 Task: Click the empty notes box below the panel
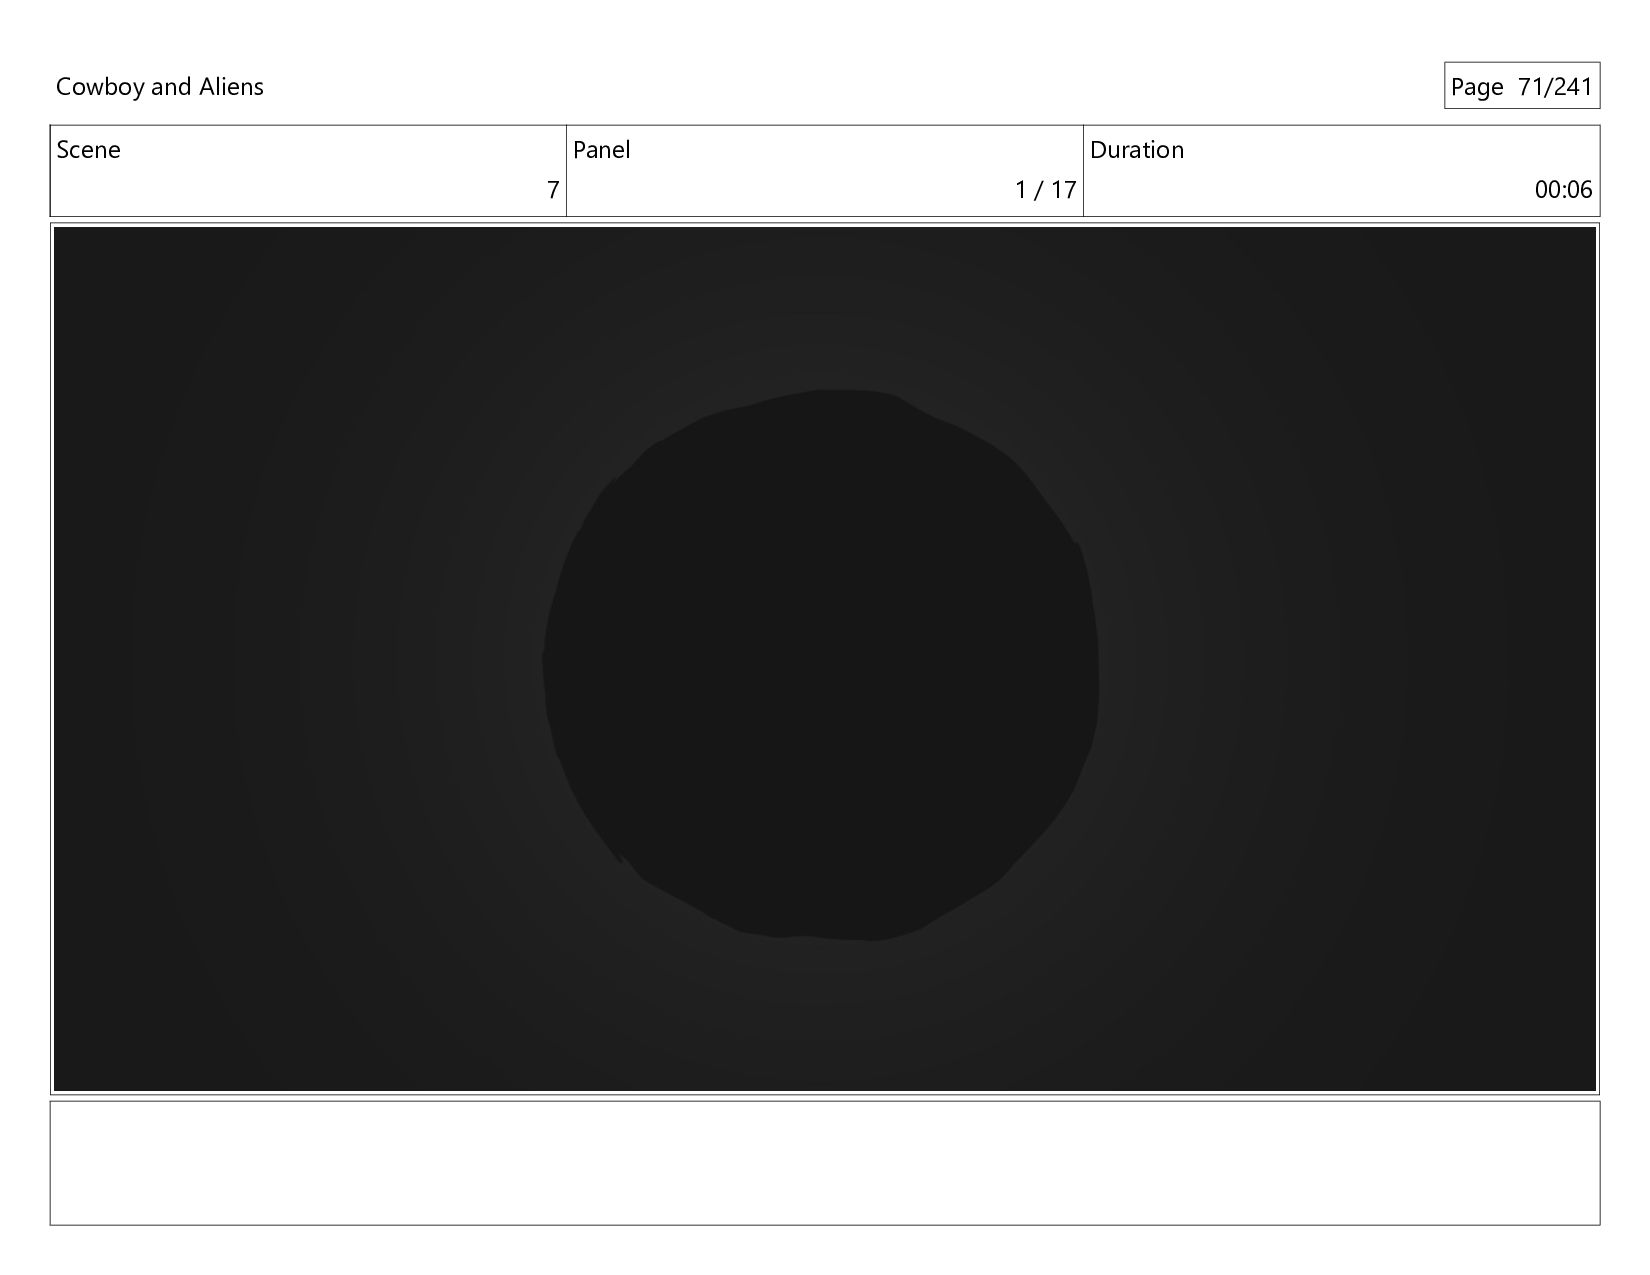825,1163
